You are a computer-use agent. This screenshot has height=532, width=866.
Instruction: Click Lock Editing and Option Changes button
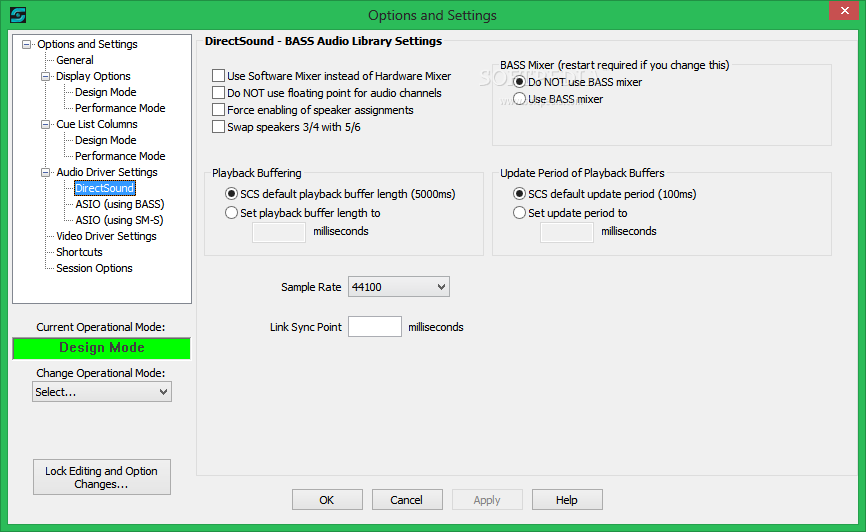(102, 477)
